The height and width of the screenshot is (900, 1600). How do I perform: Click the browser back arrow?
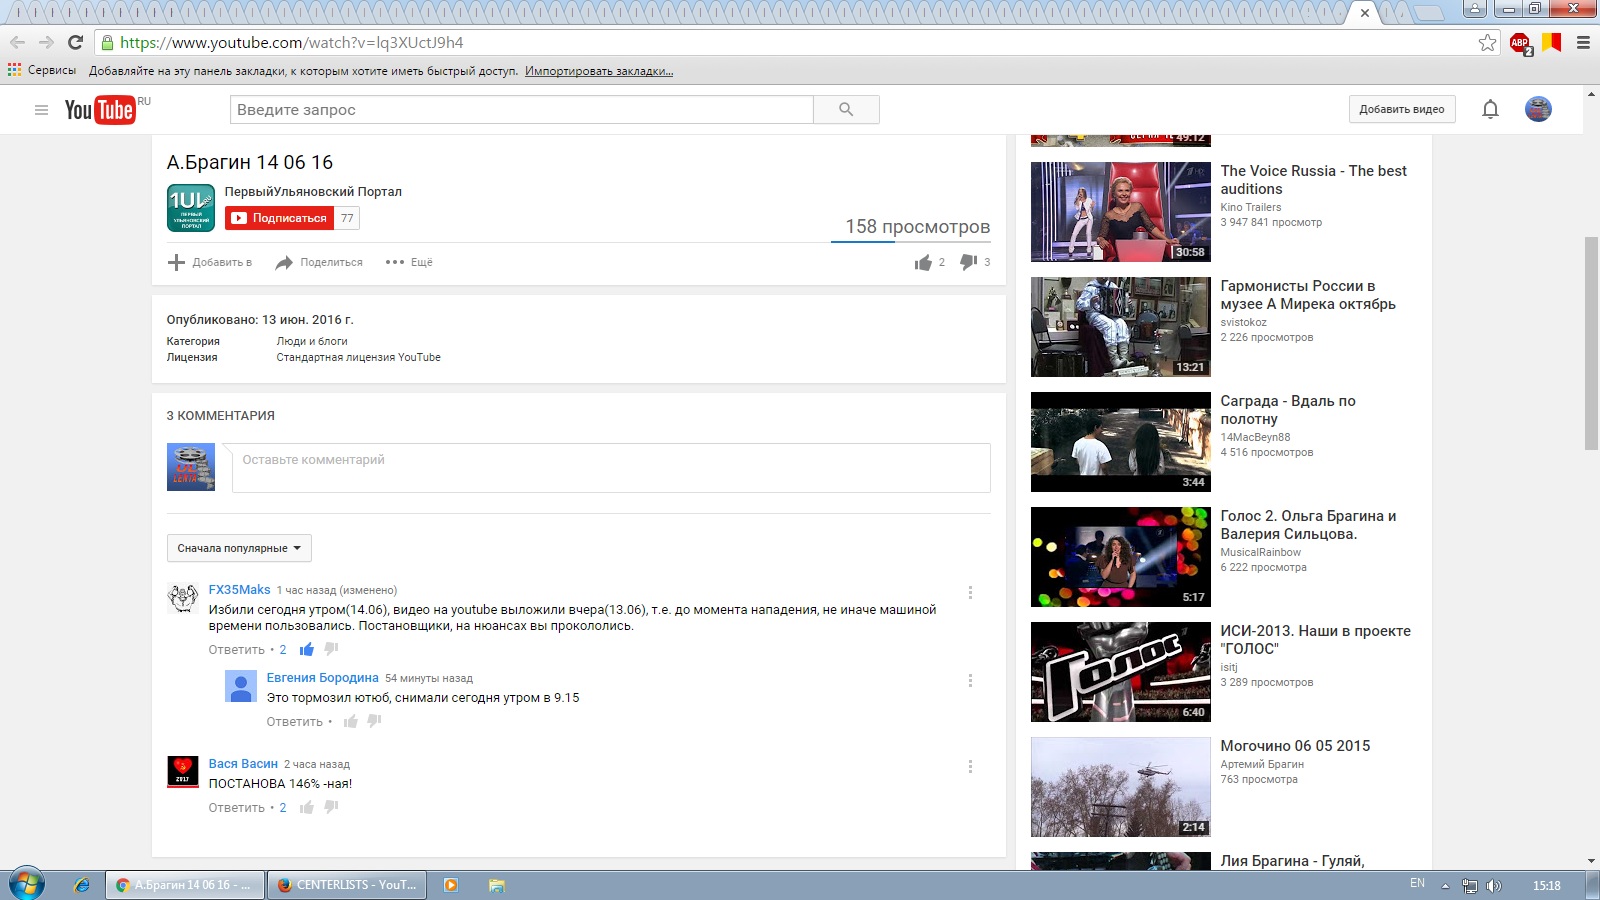pyautogui.click(x=17, y=42)
